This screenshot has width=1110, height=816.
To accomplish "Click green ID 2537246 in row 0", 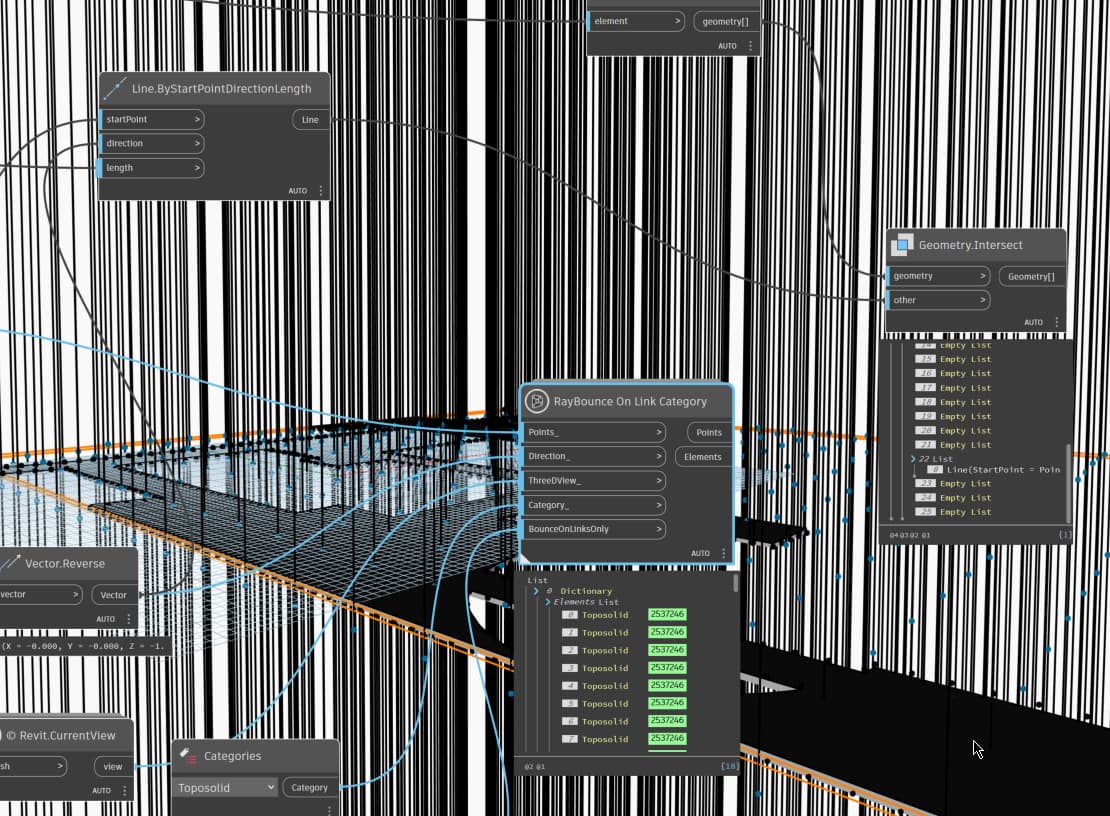I will (667, 614).
